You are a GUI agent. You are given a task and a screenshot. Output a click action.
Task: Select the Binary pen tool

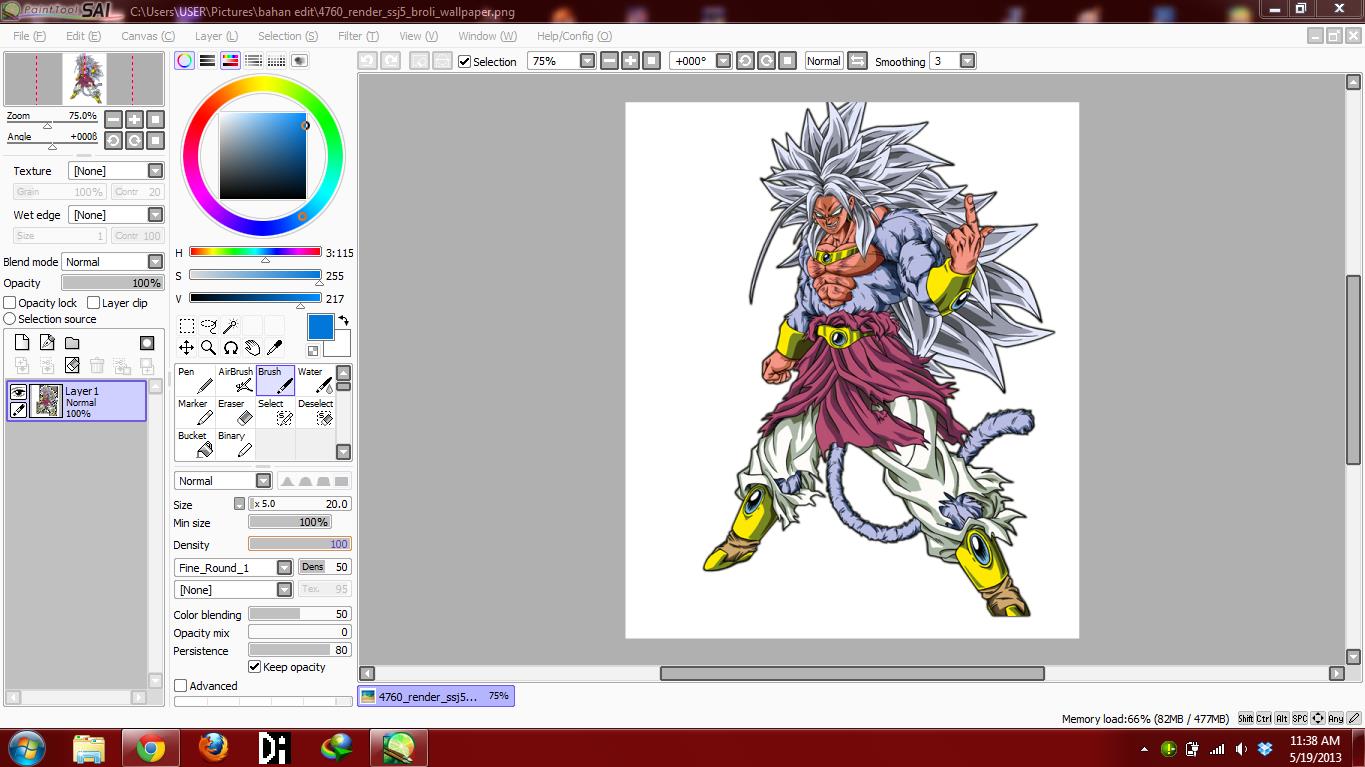235,444
